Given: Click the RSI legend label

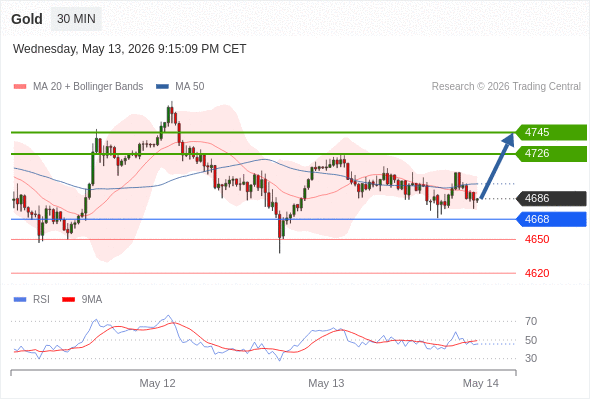Looking at the screenshot, I should 41,300.
